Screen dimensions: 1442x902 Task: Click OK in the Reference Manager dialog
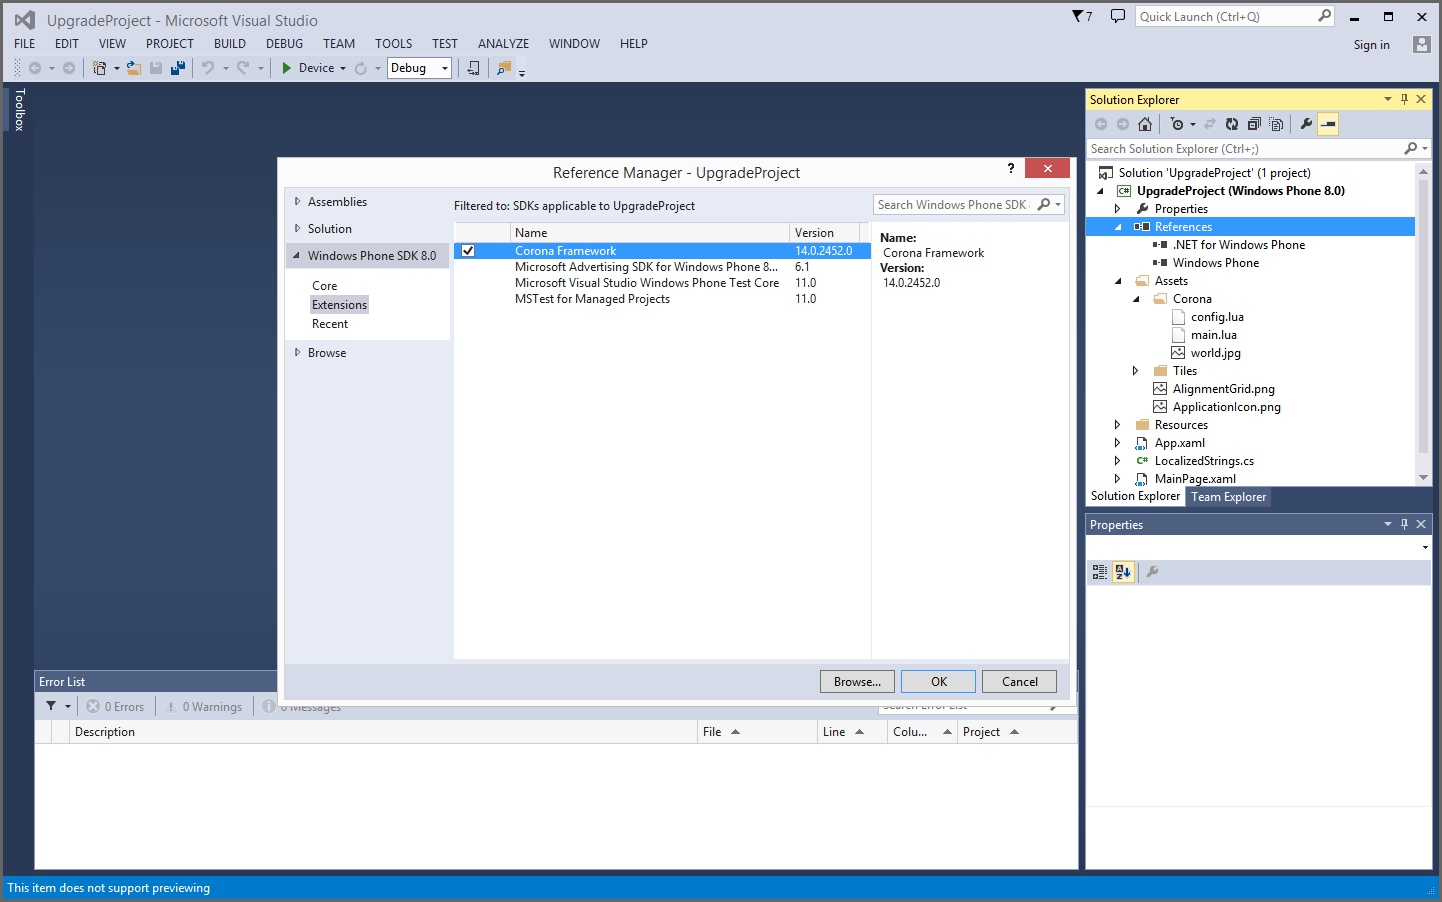point(938,682)
